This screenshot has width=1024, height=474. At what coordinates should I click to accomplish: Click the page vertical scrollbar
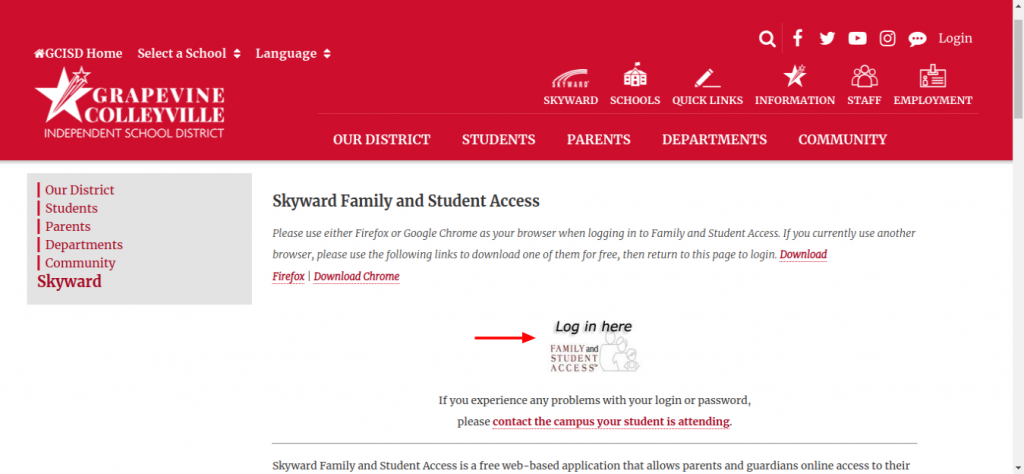tap(1018, 237)
